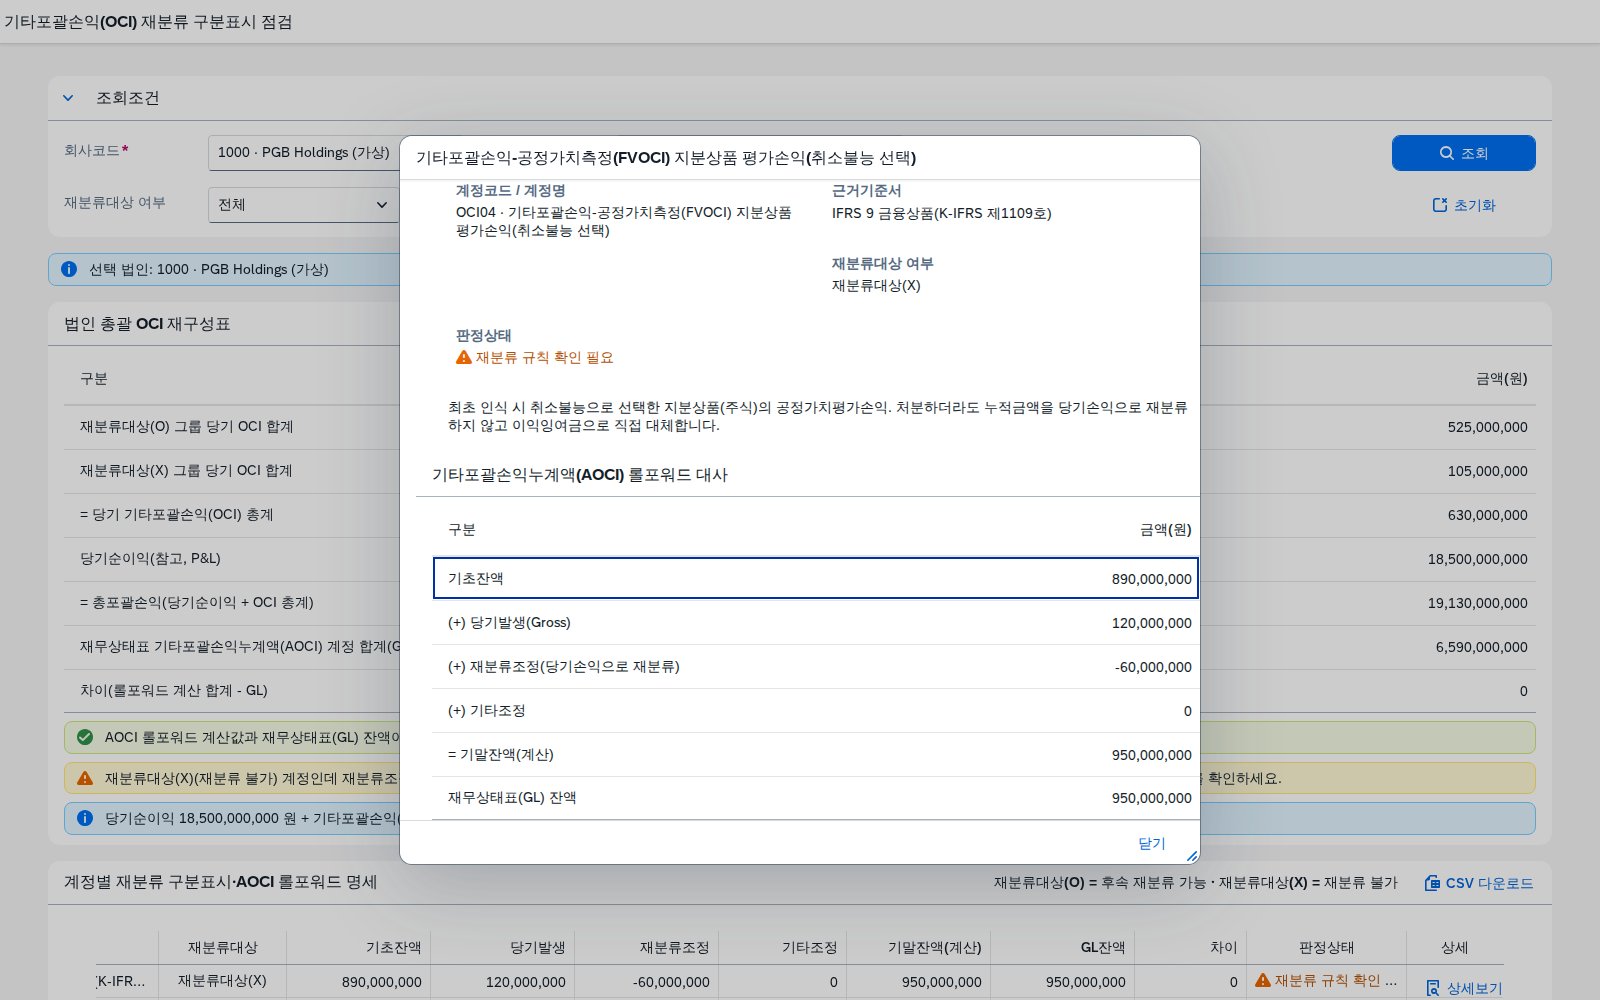Click the = 기말잔액(계산) row
The width and height of the screenshot is (1600, 1000).
tap(815, 754)
